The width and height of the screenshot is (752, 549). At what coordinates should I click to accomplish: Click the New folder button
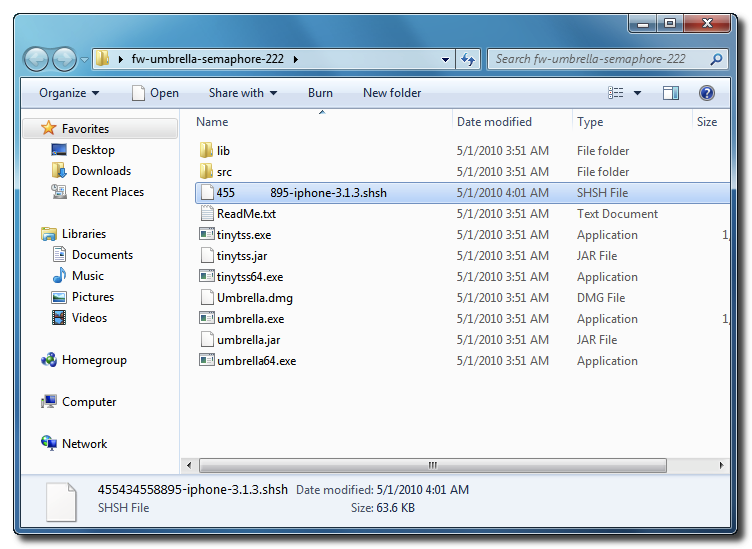(x=392, y=93)
